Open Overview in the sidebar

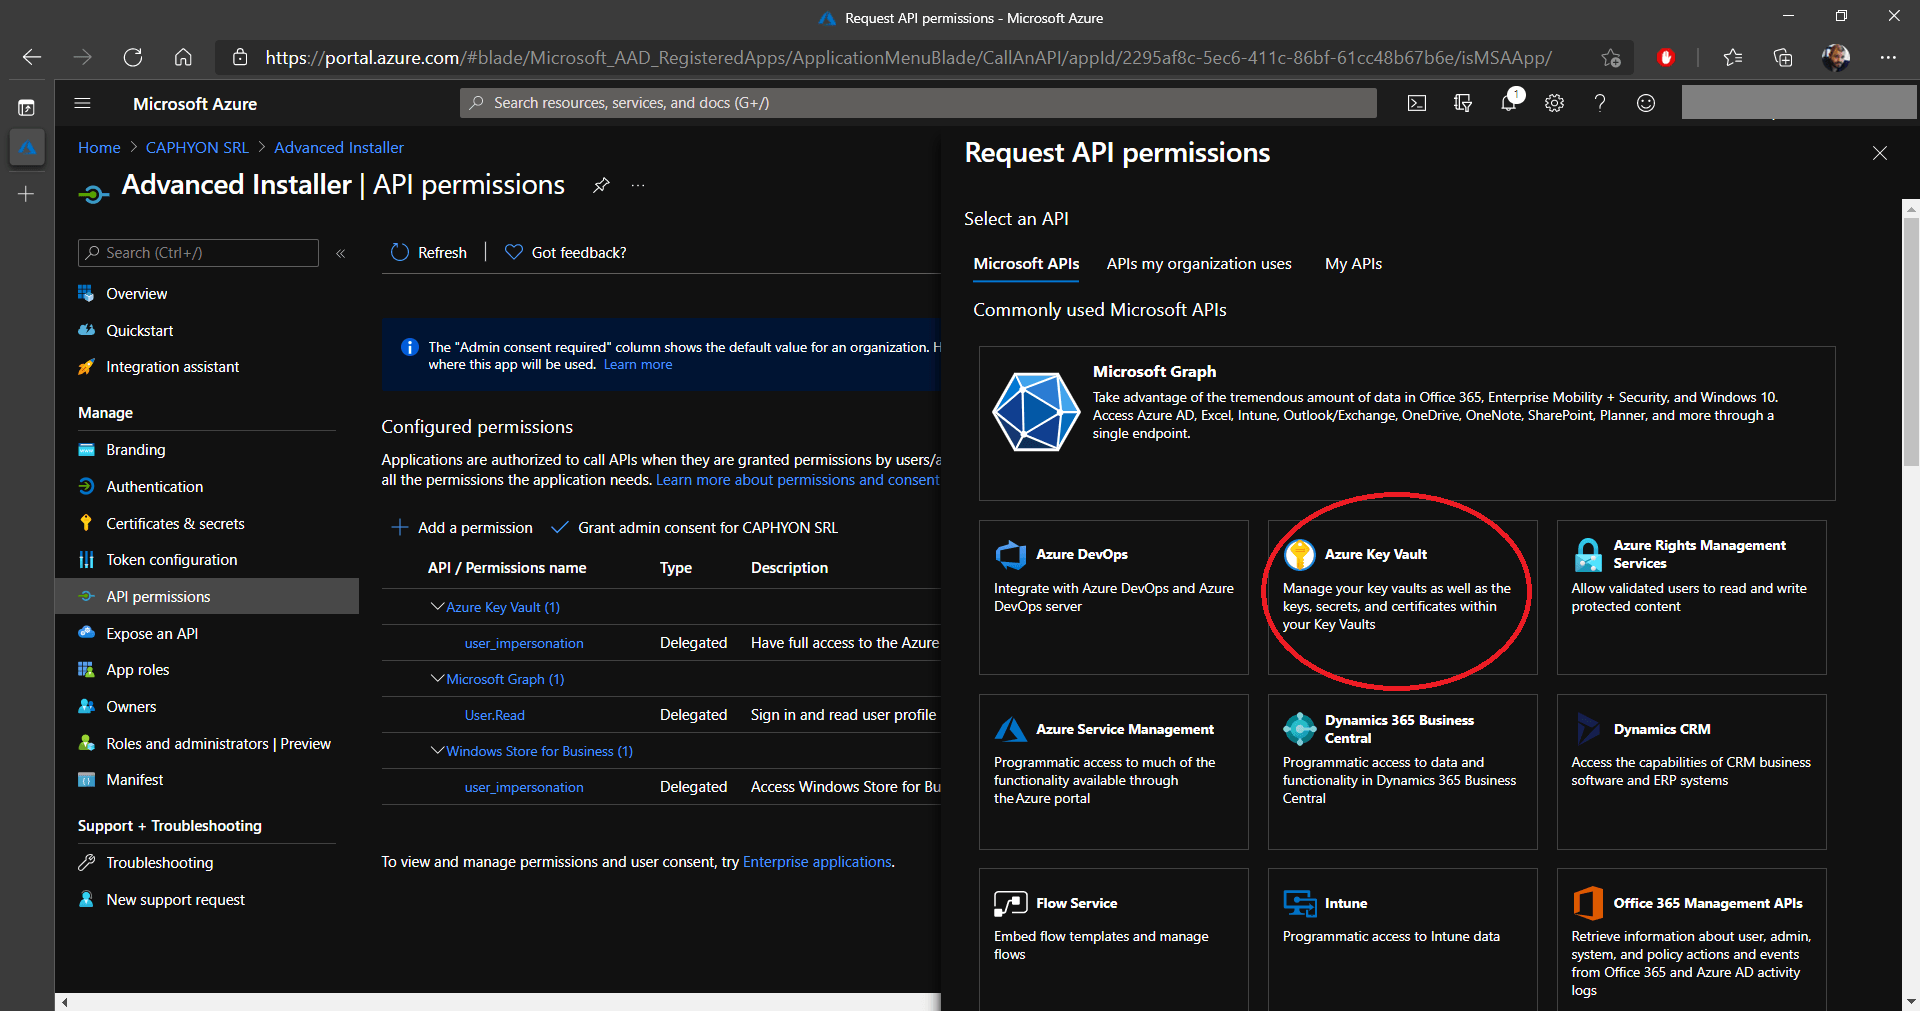(x=136, y=294)
